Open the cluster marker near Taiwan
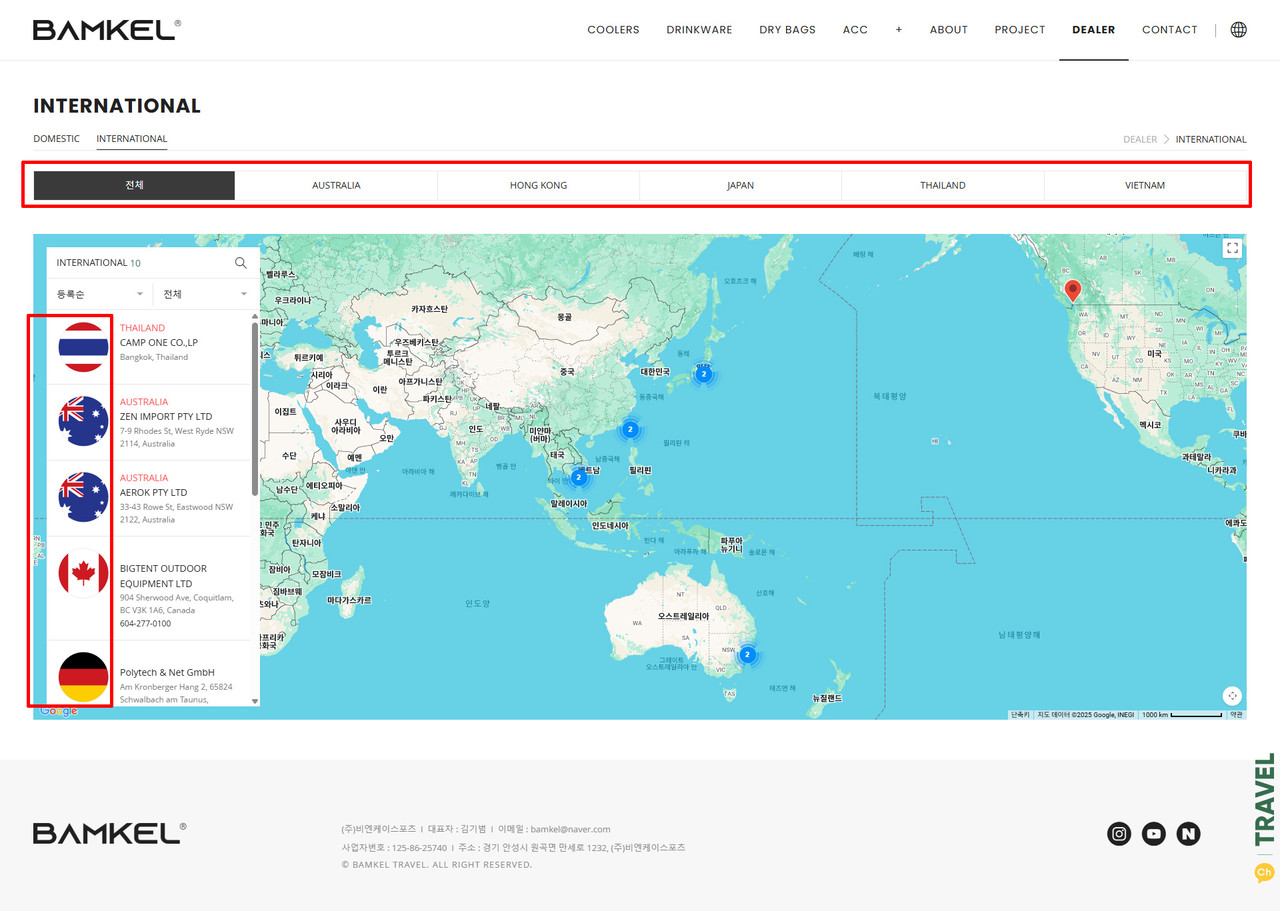The width and height of the screenshot is (1280, 911). [x=630, y=429]
